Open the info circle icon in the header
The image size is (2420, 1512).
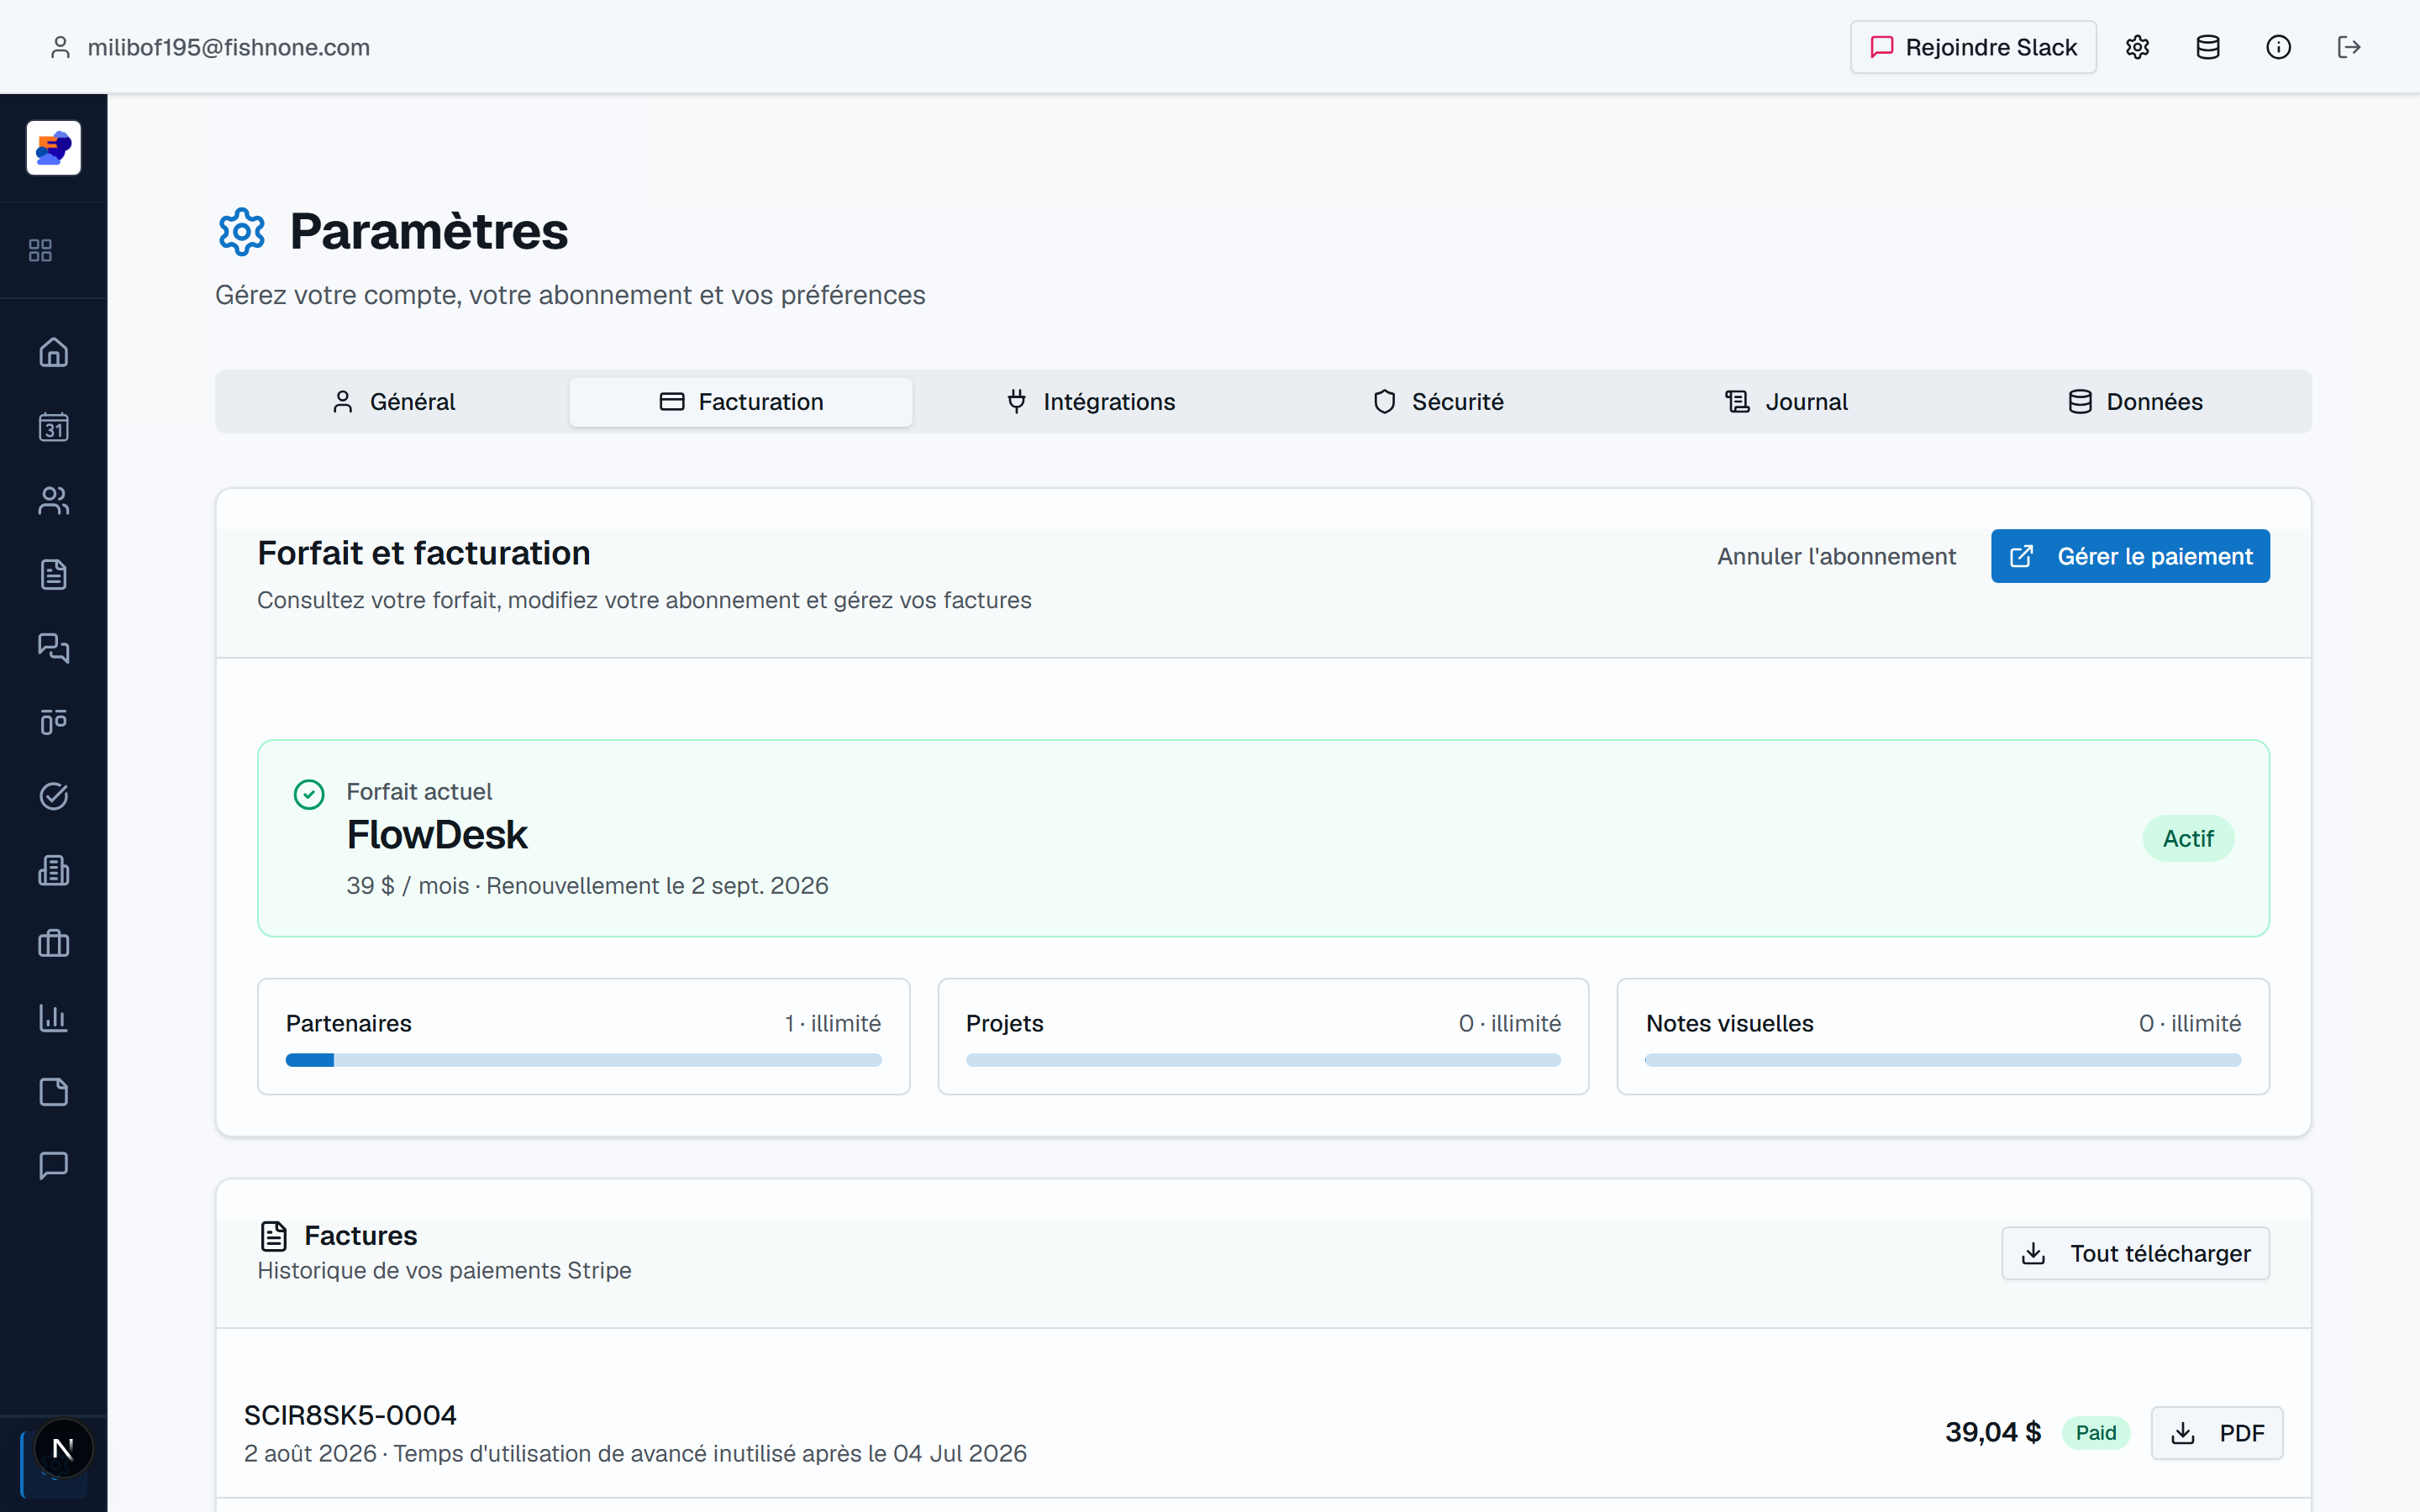(x=2278, y=47)
